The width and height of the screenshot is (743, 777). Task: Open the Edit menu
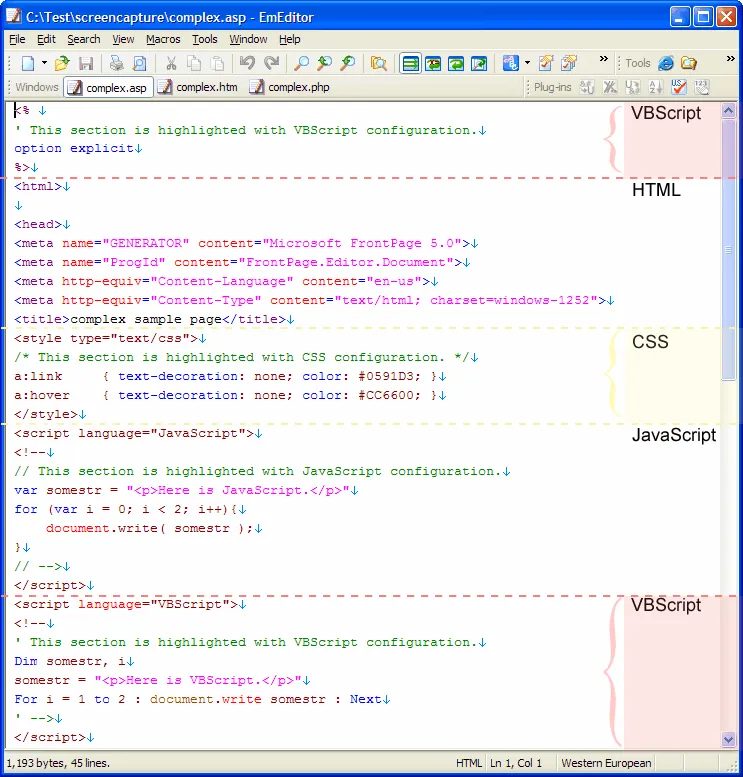point(46,39)
